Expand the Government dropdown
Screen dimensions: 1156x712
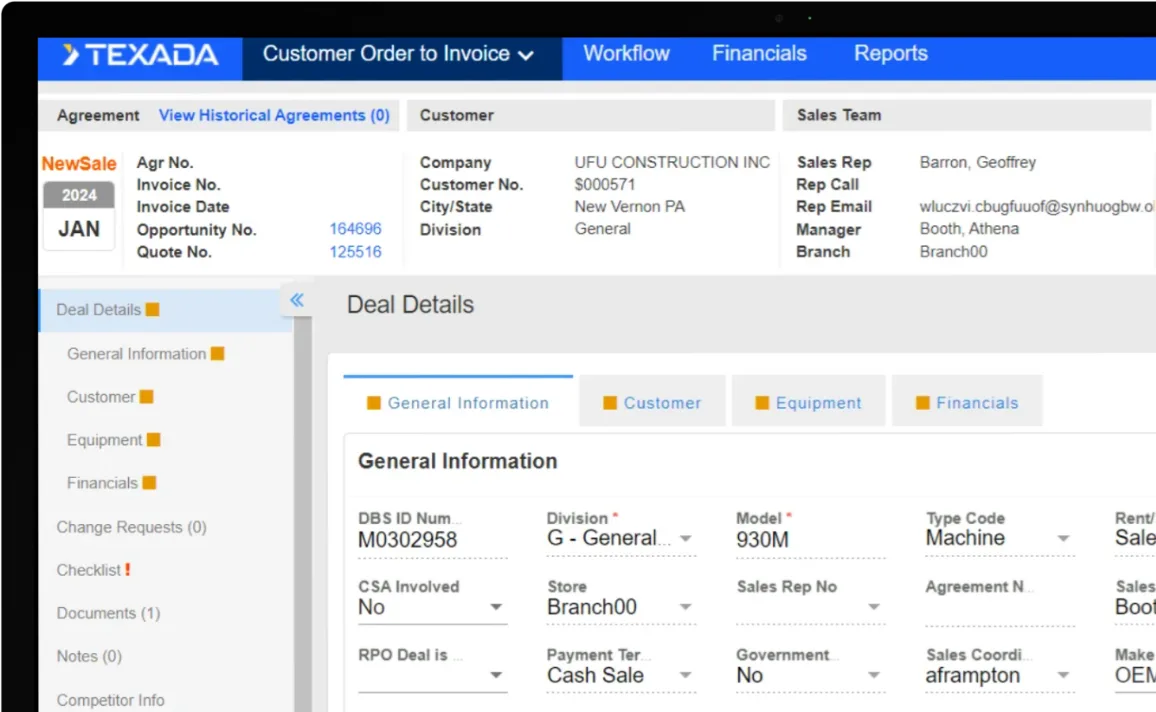click(x=874, y=675)
